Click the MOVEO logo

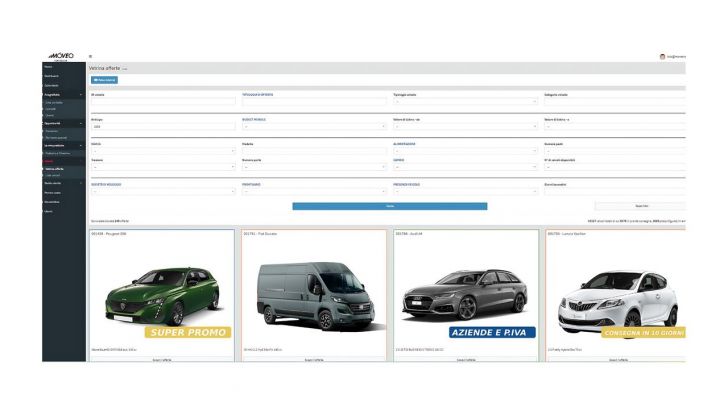pyautogui.click(x=61, y=56)
